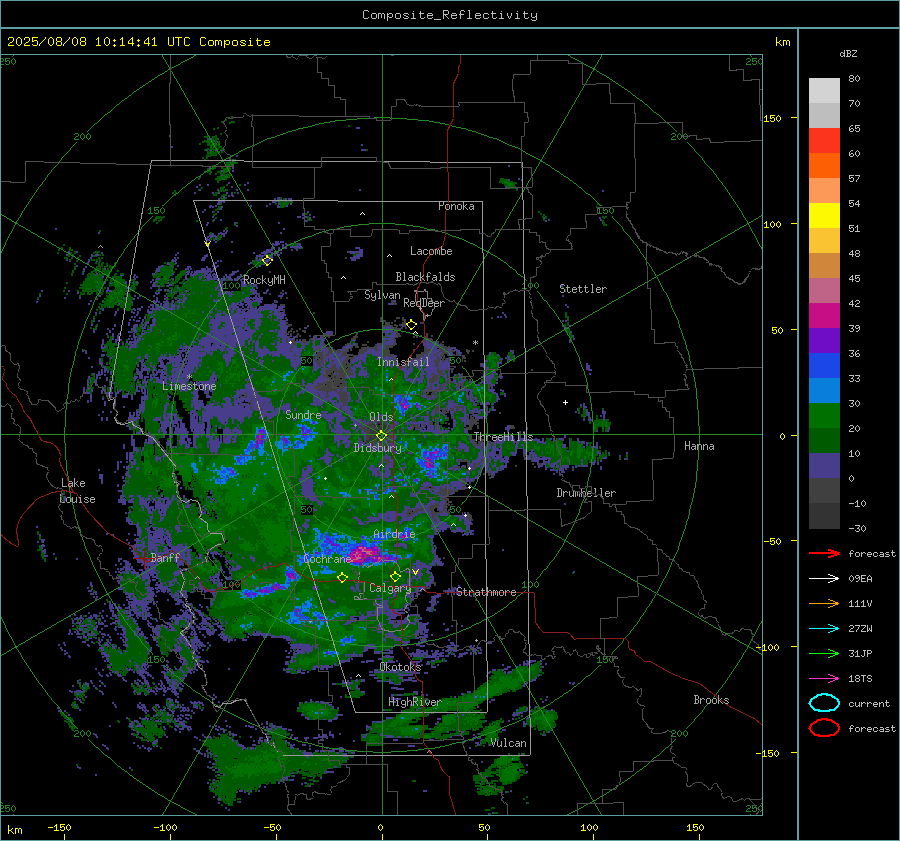
Task: Click the Hanna town label
Action: pyautogui.click(x=699, y=446)
